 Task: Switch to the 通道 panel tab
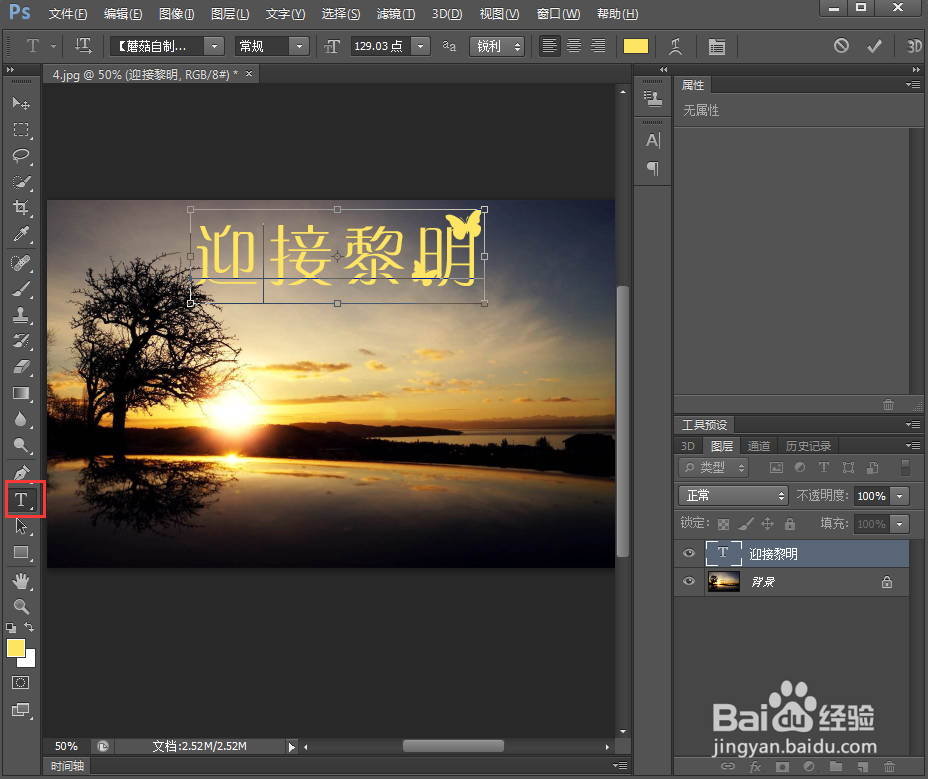tap(758, 445)
